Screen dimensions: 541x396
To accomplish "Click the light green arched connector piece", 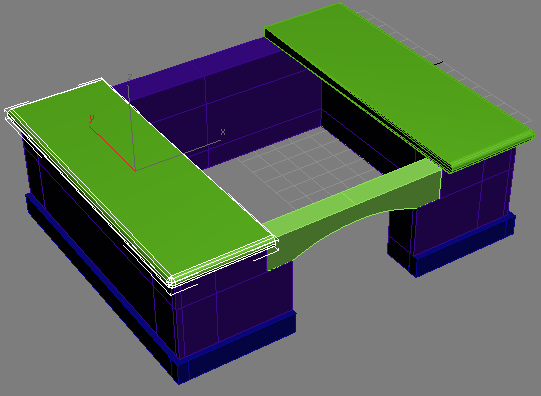I will [352, 210].
